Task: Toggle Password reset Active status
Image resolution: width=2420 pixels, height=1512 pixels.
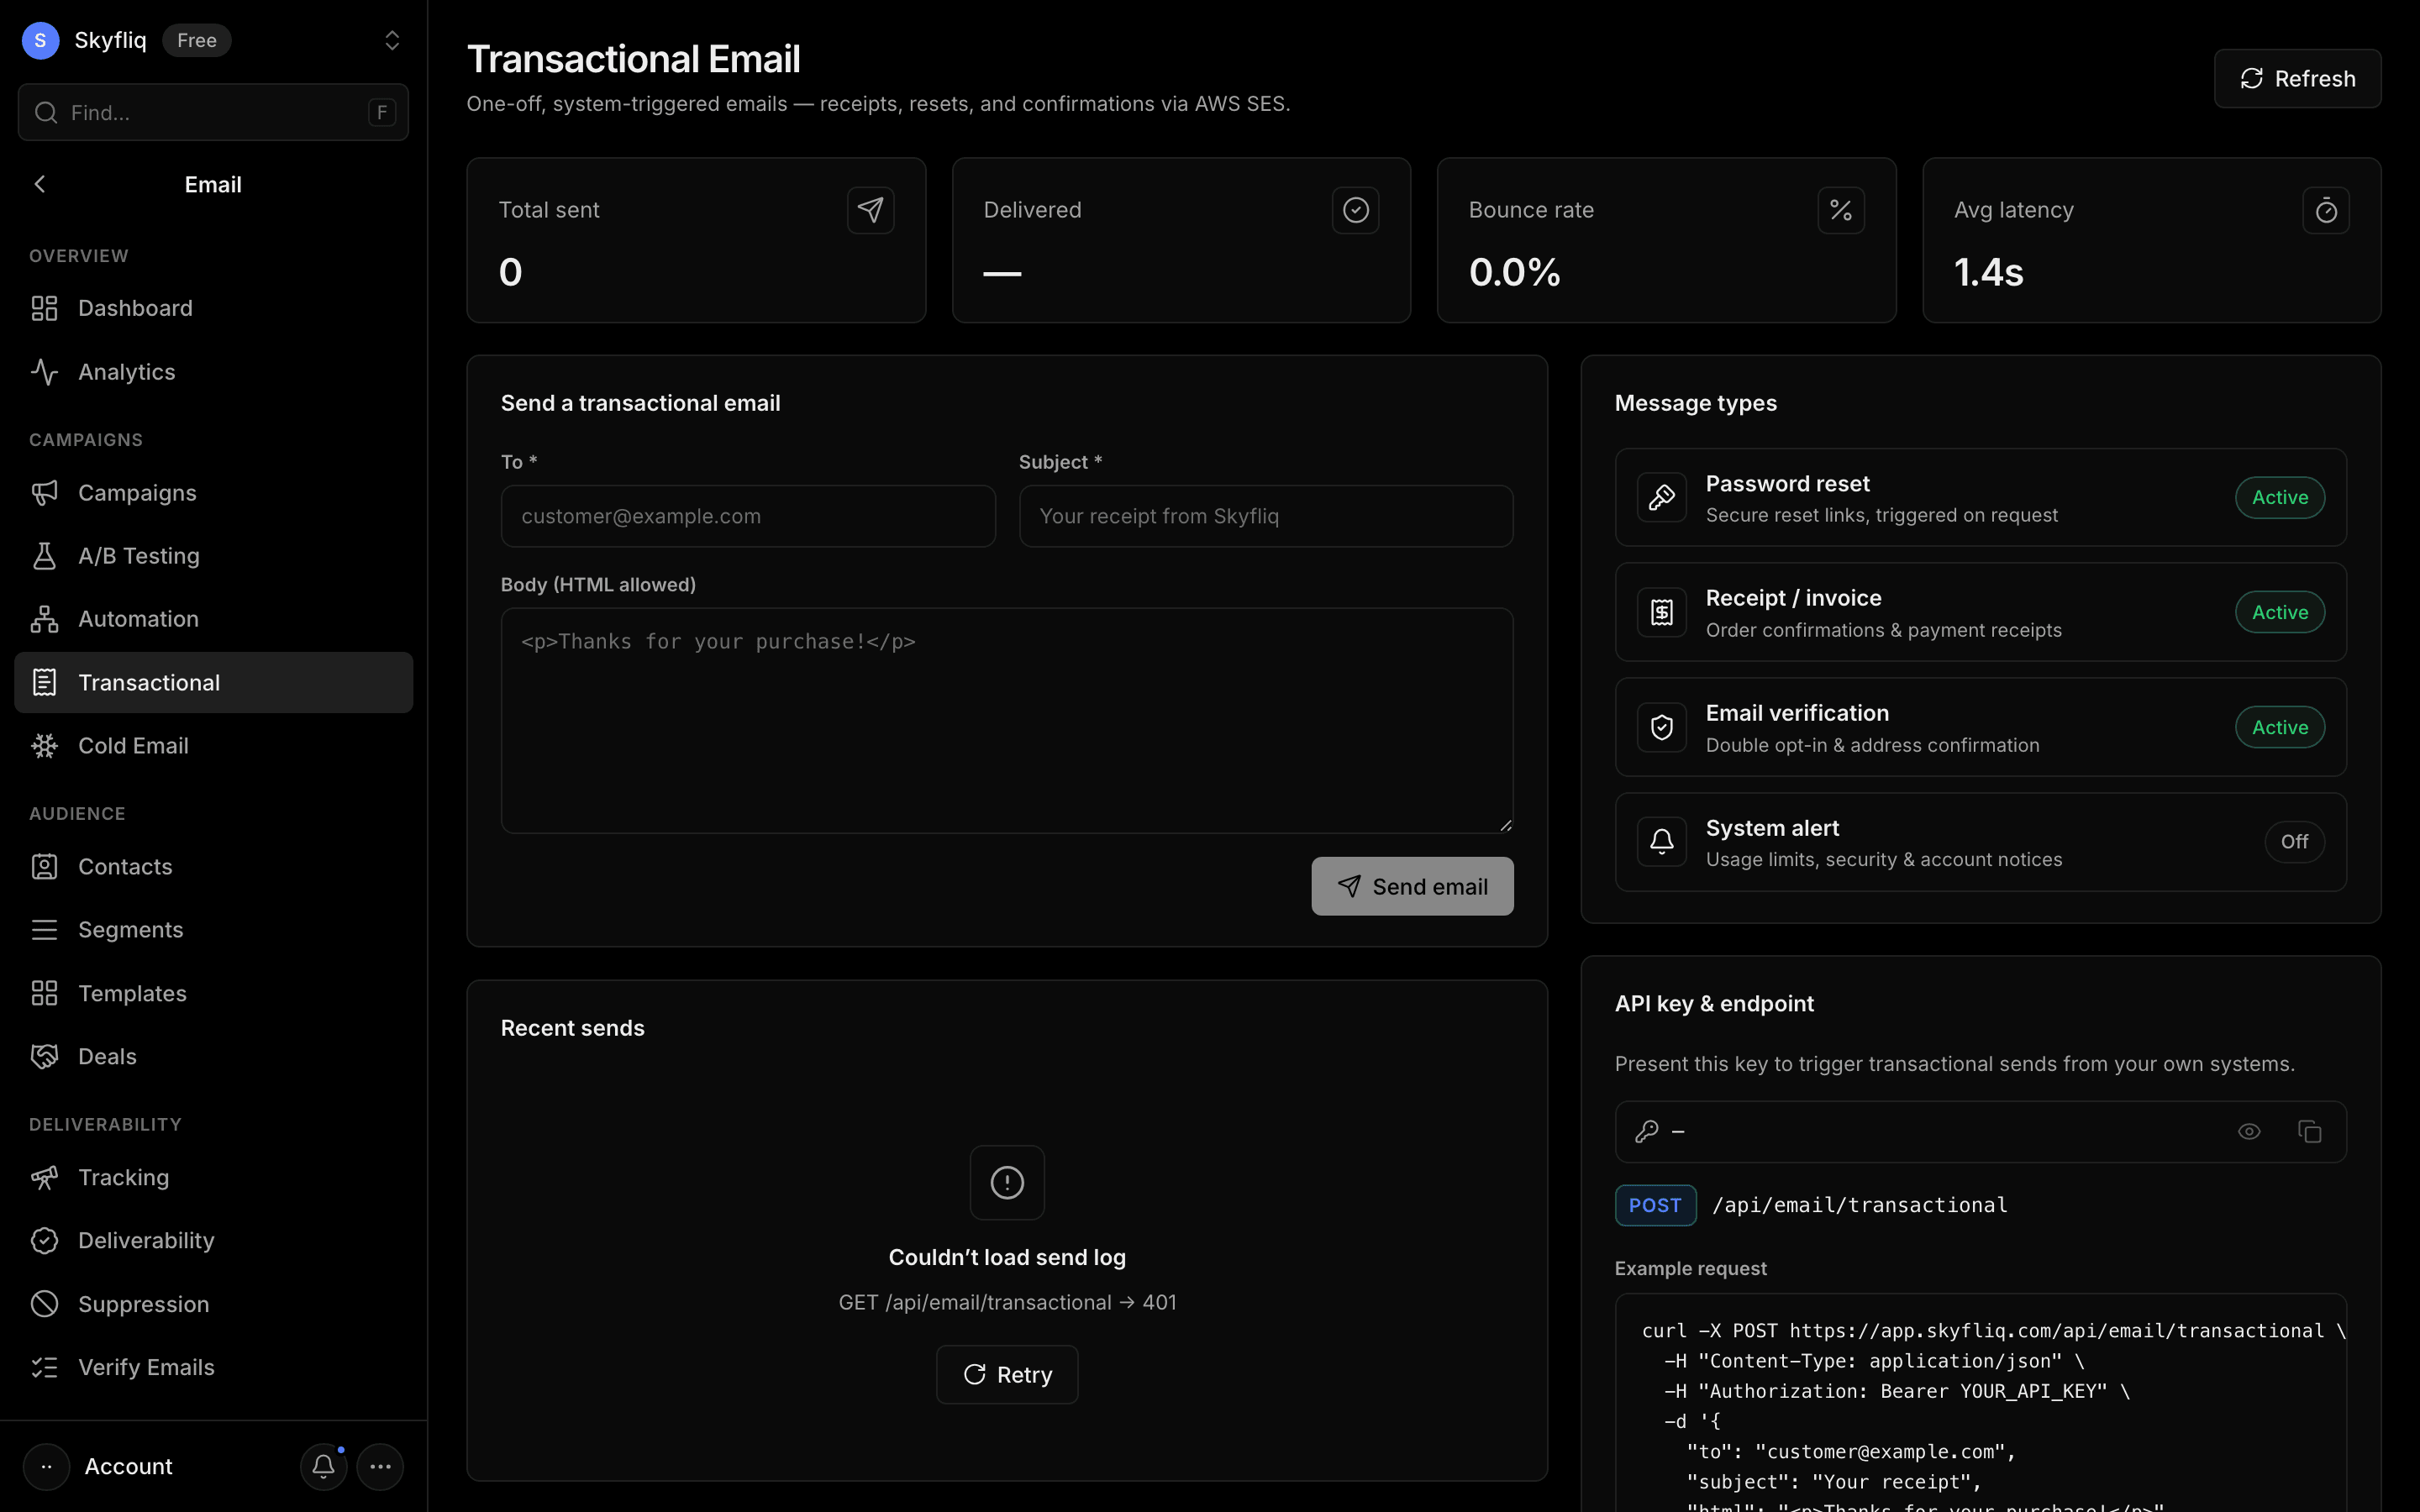Action: click(2279, 497)
